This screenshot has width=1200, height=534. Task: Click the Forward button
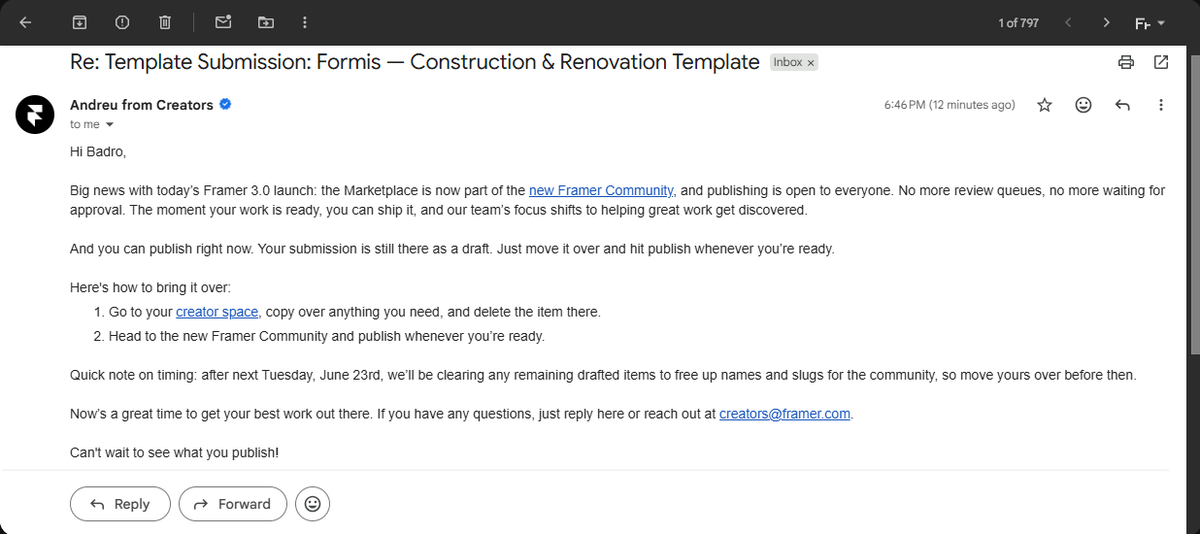click(233, 504)
